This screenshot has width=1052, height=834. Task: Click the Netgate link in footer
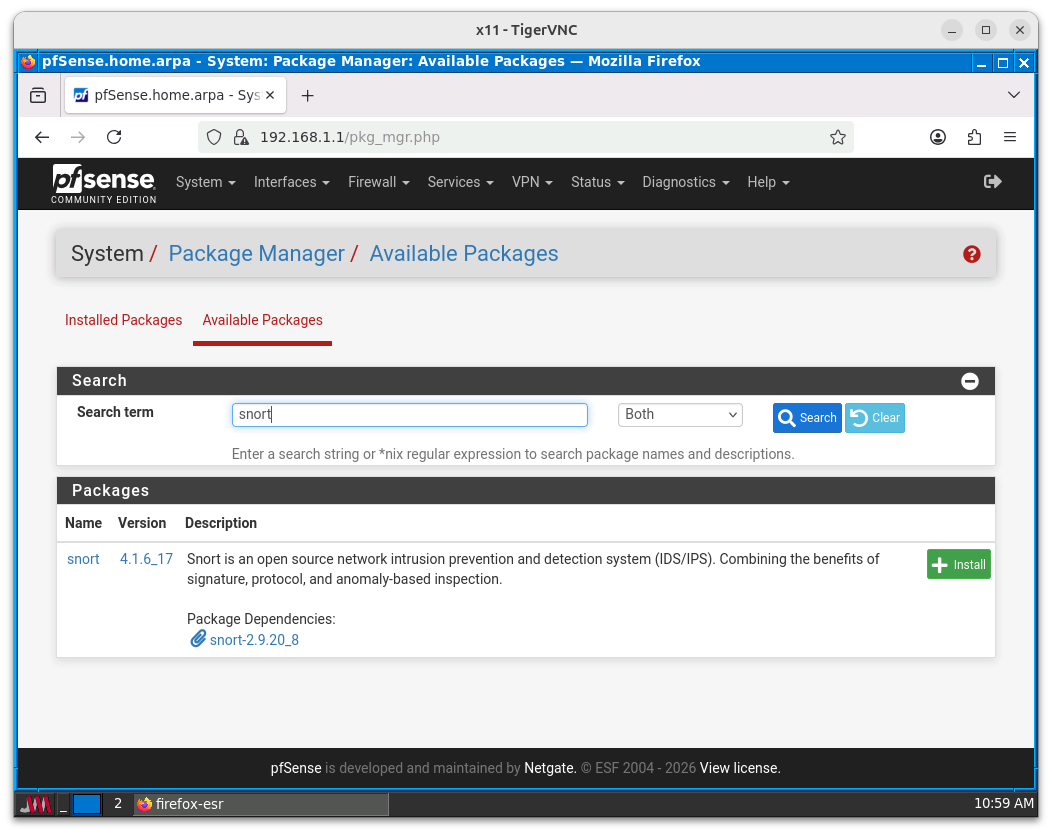coord(549,768)
